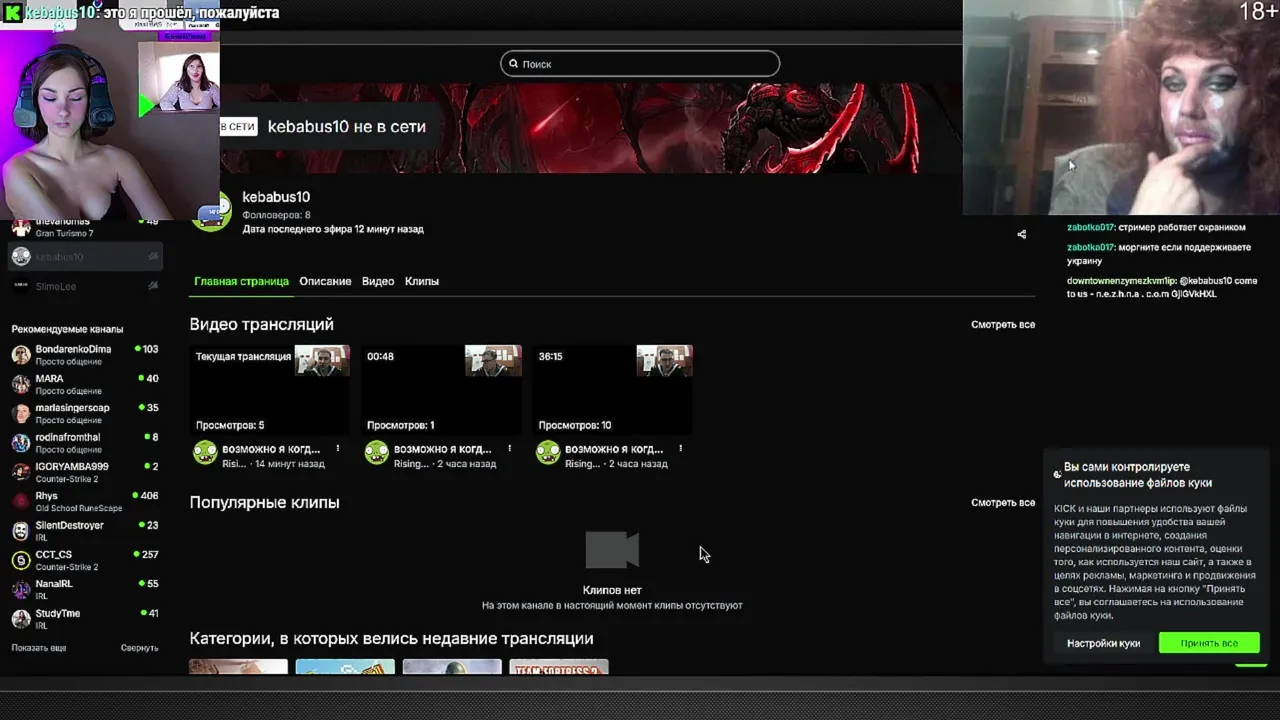Open Настройки куки button
This screenshot has height=720, width=1280.
[x=1103, y=643]
